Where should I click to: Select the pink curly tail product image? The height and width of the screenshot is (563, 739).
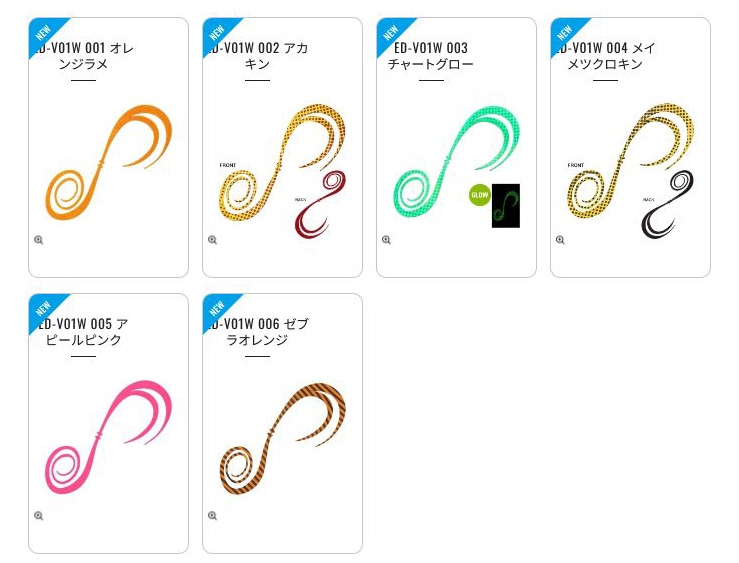pos(108,437)
